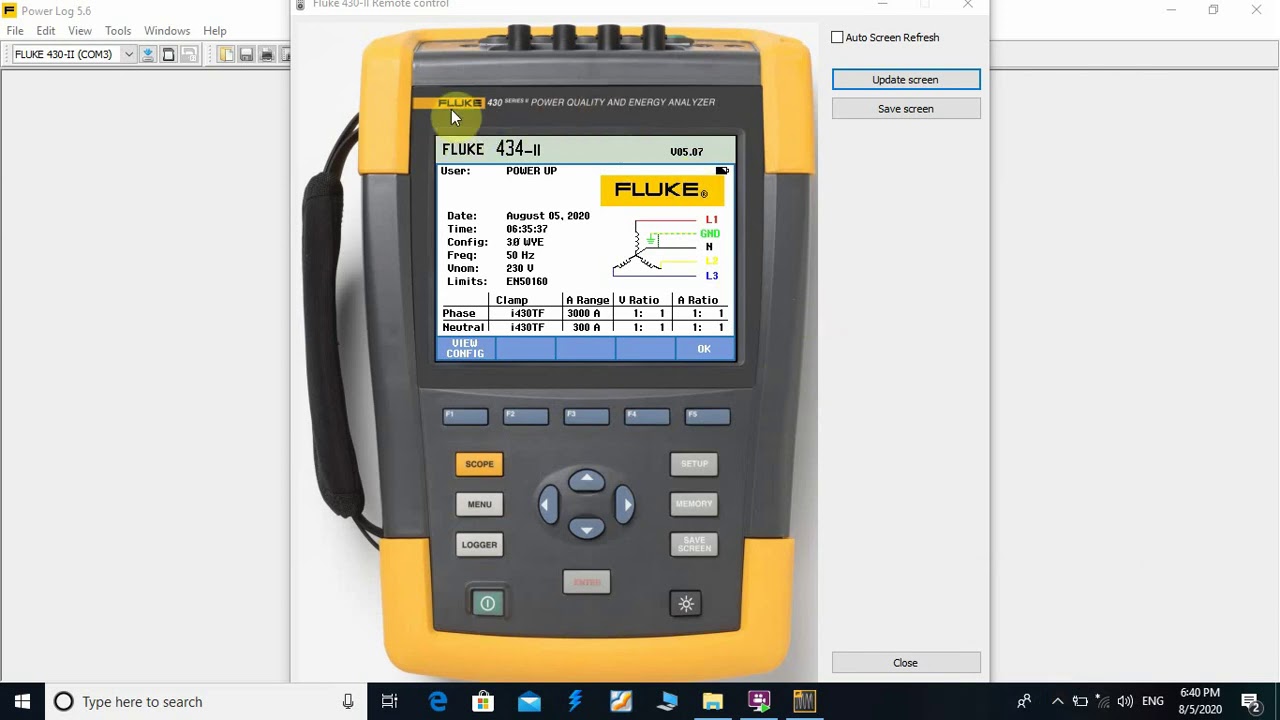Open the Windows Start menu
Screen dimensions: 1280x720
22,701
